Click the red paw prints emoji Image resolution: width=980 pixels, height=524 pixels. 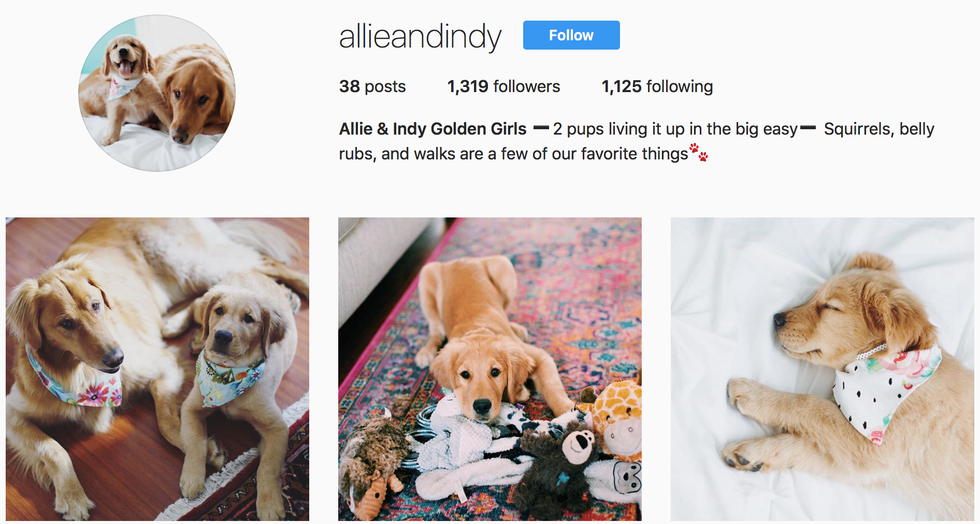coord(699,152)
